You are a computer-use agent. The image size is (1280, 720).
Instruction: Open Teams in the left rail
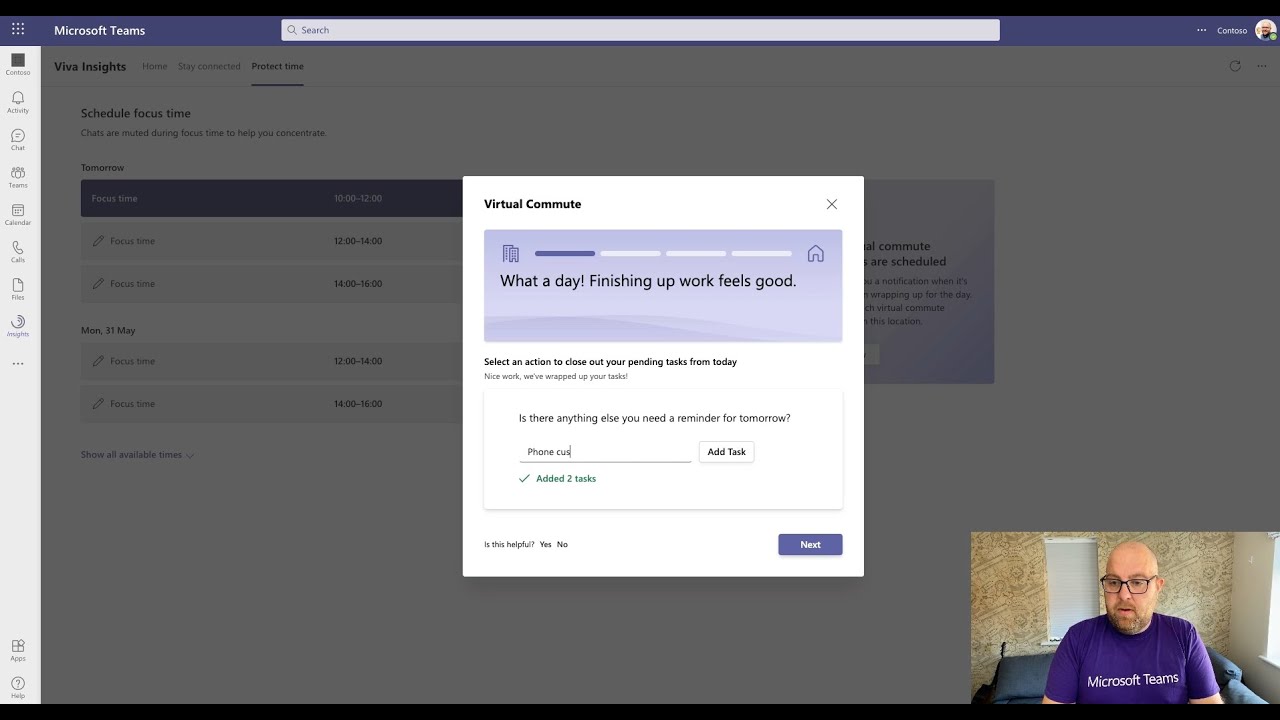pyautogui.click(x=18, y=177)
